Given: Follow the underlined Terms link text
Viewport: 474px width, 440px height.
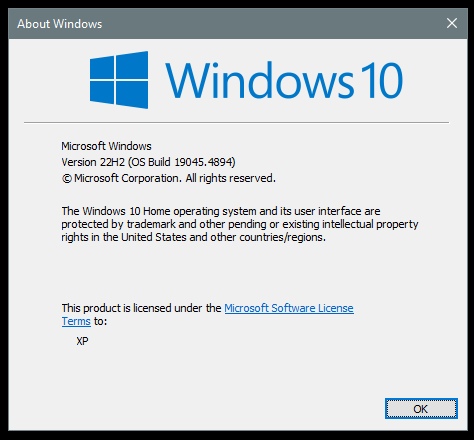Looking at the screenshot, I should (76, 321).
